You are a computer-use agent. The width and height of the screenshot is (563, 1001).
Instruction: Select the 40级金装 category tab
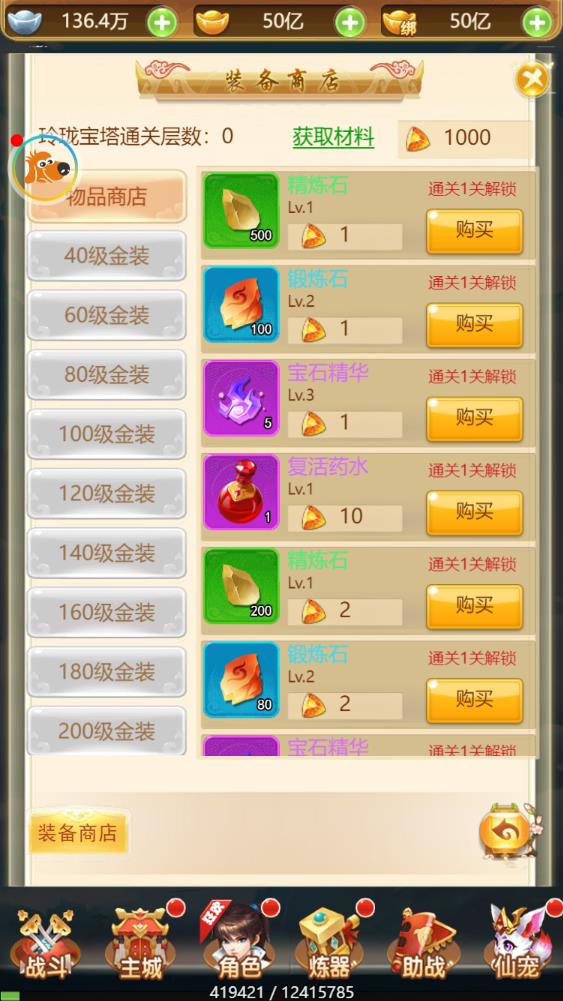(107, 256)
